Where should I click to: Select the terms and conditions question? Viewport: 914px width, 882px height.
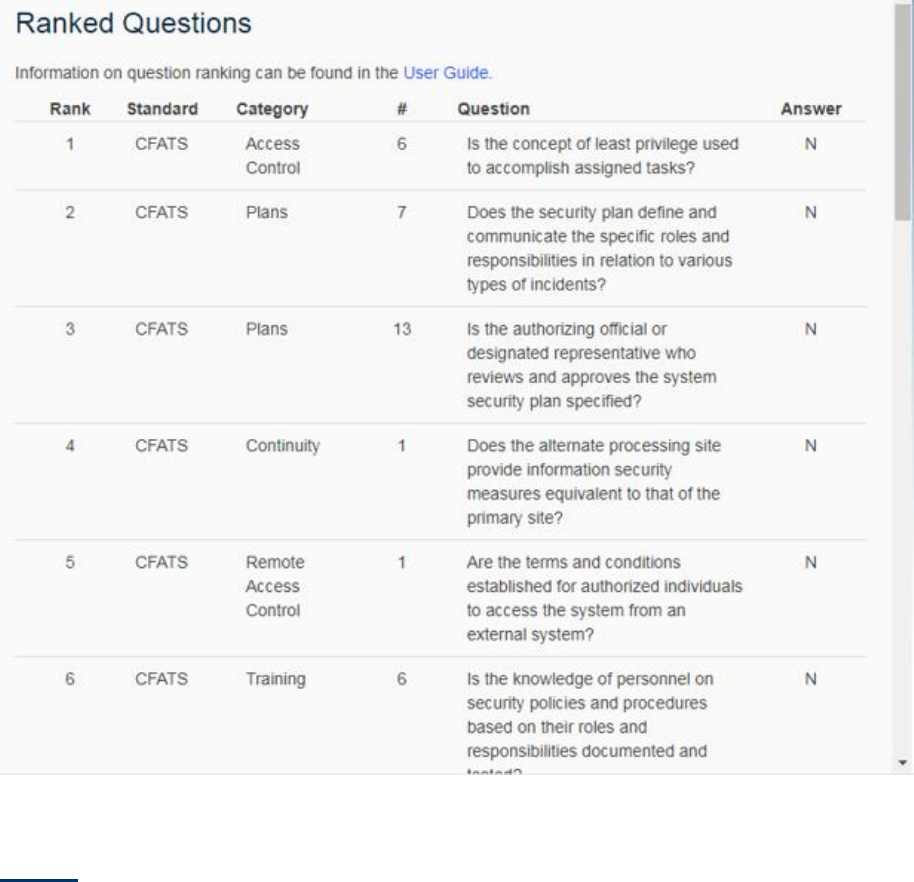[604, 599]
